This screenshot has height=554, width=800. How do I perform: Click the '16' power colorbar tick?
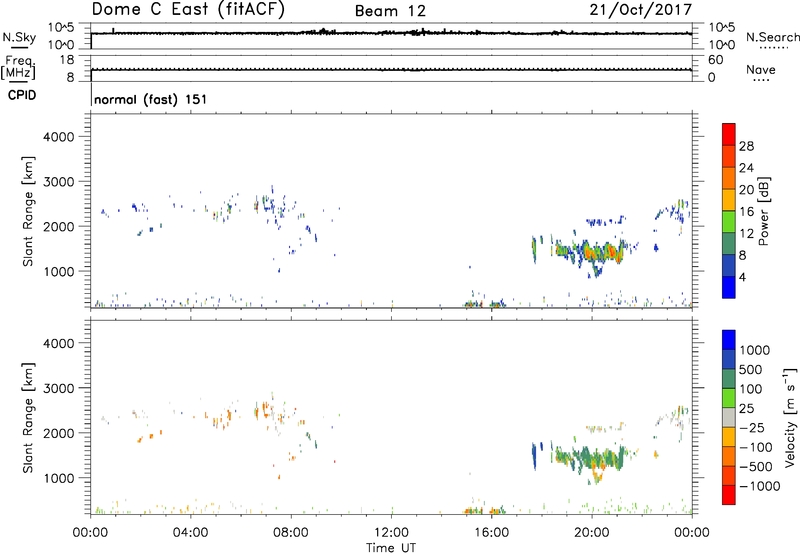pyautogui.click(x=746, y=212)
